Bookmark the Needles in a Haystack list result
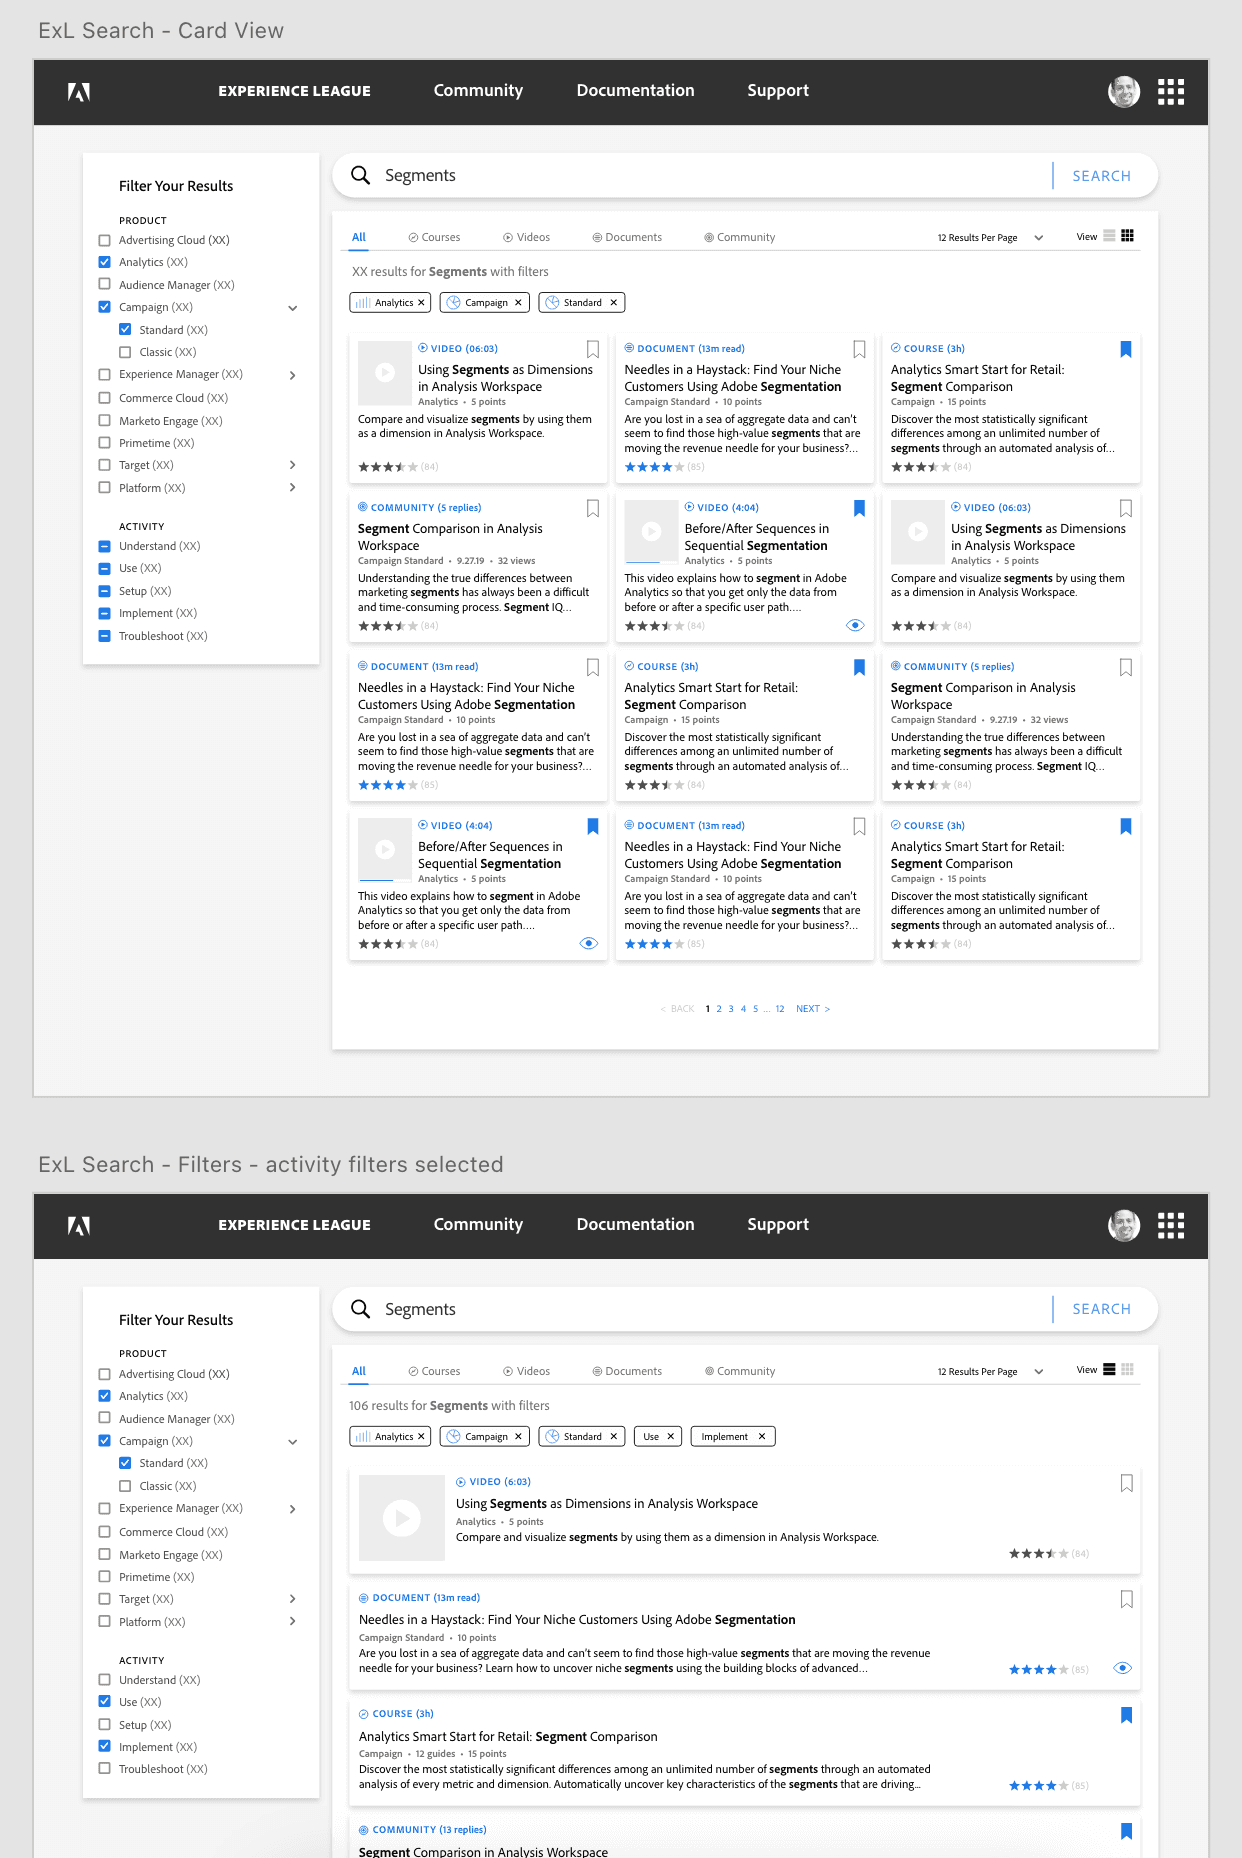 [1127, 1599]
